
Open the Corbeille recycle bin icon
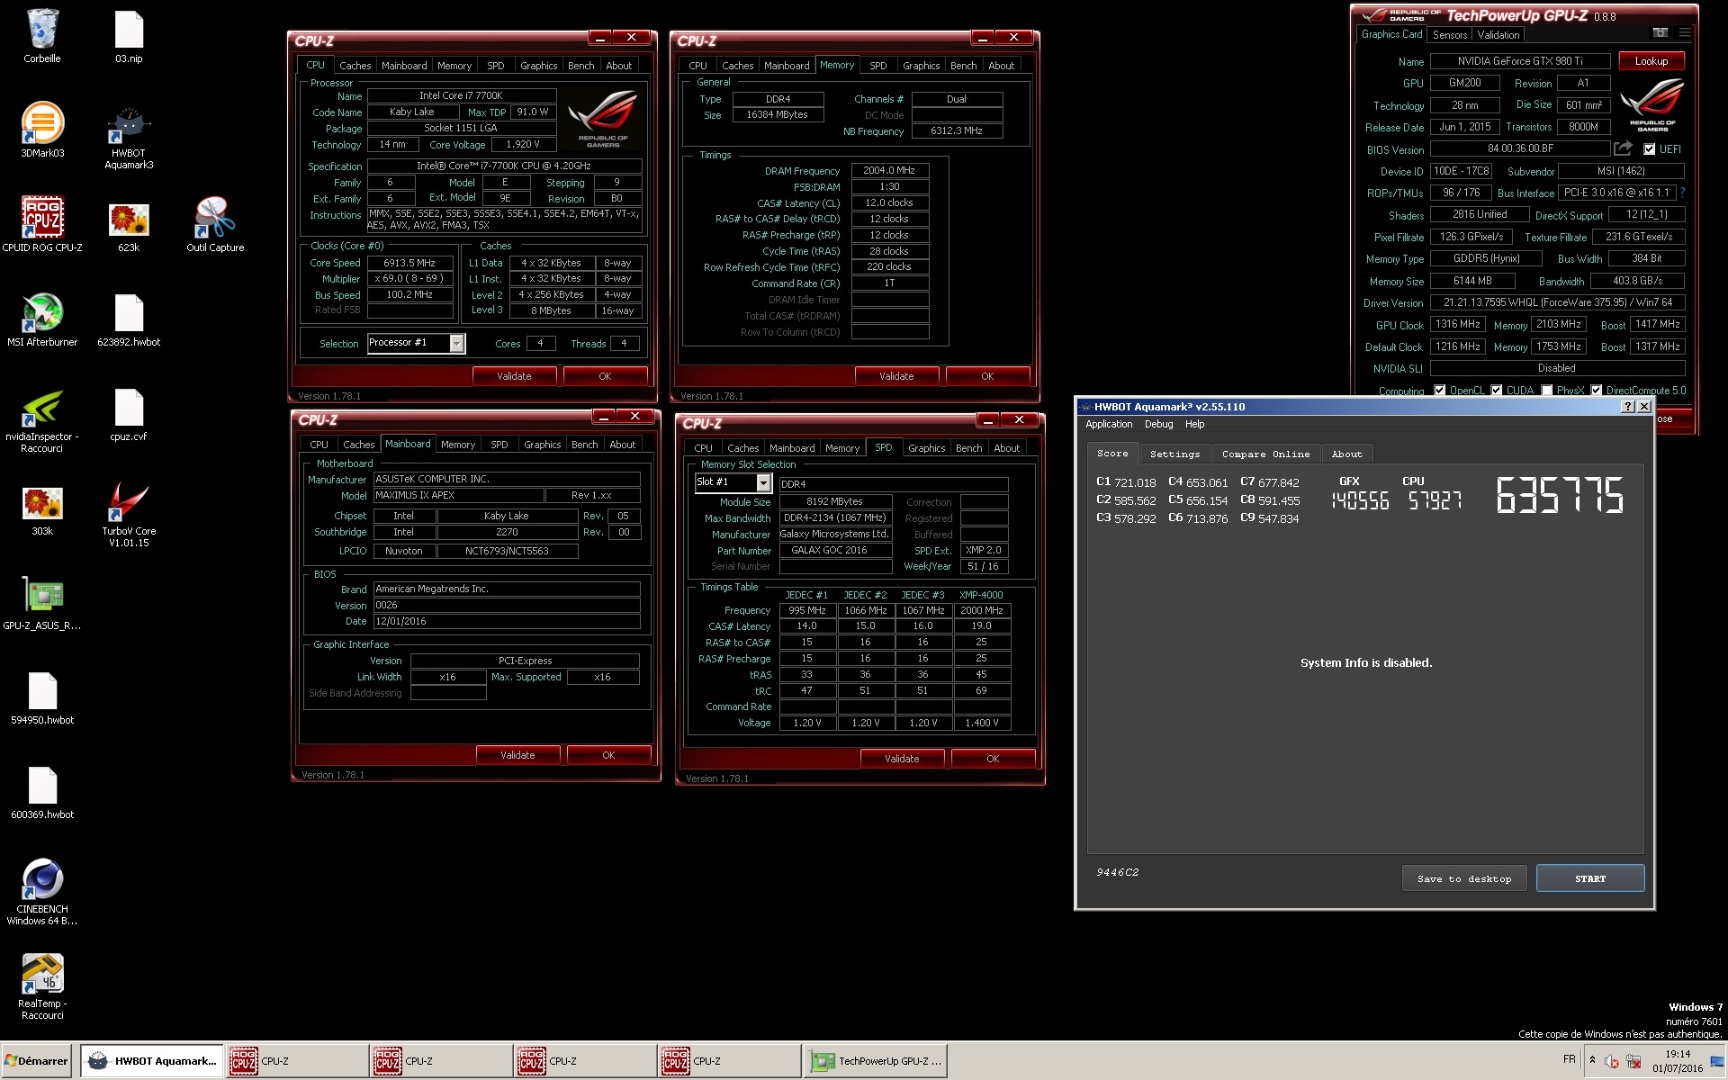pyautogui.click(x=42, y=36)
